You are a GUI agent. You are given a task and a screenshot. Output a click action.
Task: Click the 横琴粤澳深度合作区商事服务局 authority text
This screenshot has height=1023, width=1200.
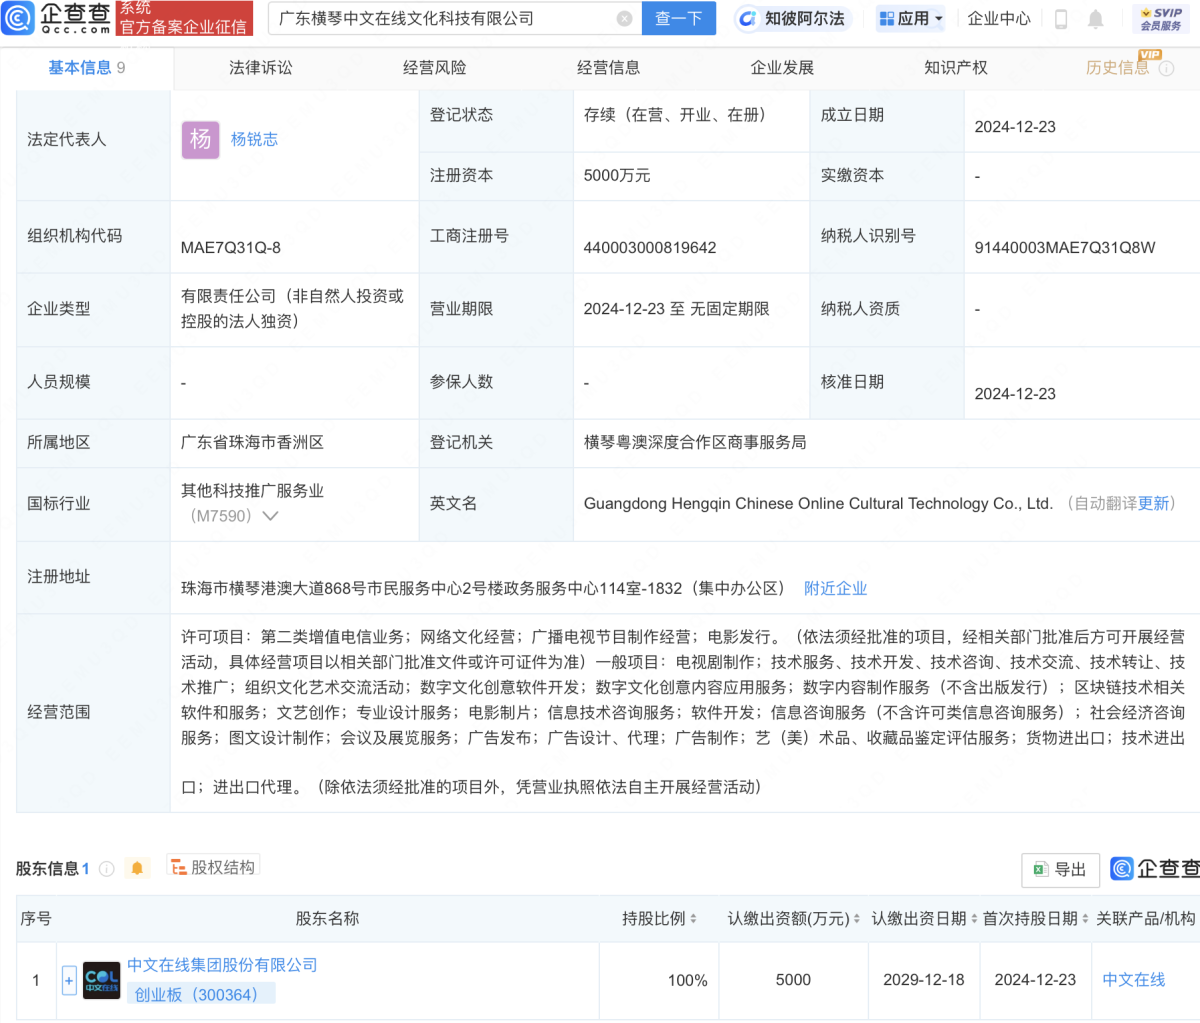point(695,443)
